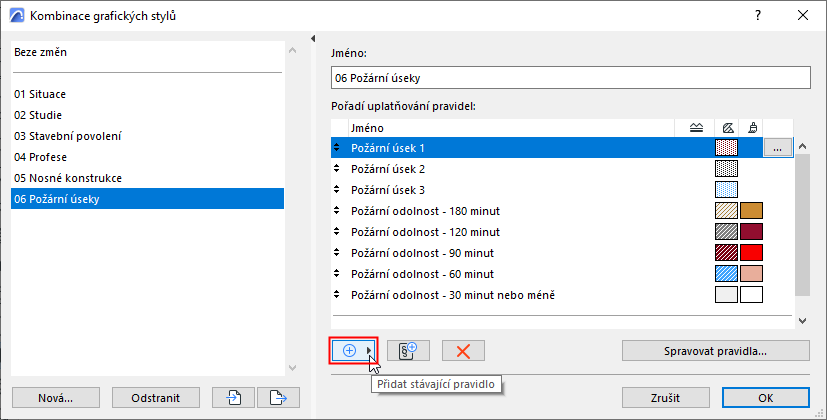Select the Beze změn entry
This screenshot has height=420, width=827.
pyautogui.click(x=41, y=51)
